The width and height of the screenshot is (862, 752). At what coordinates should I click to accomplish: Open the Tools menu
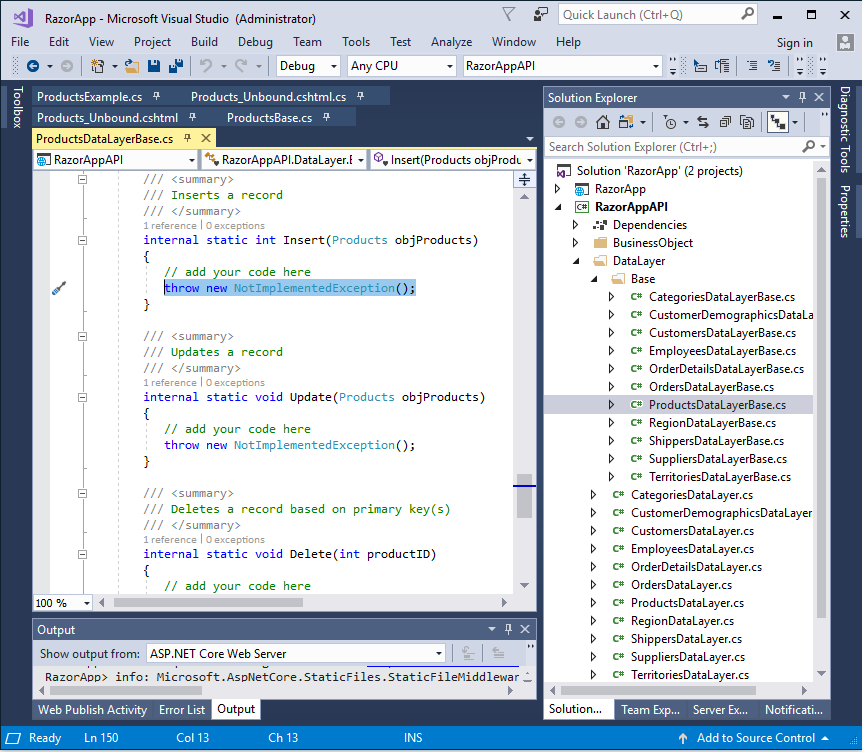[356, 42]
